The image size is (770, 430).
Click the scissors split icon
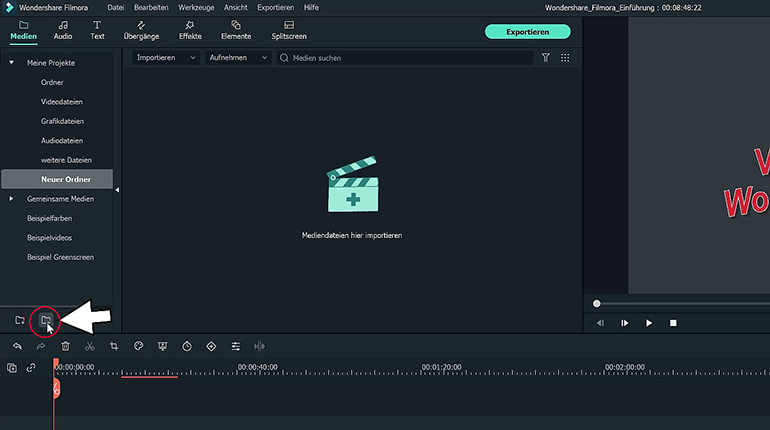[89, 347]
